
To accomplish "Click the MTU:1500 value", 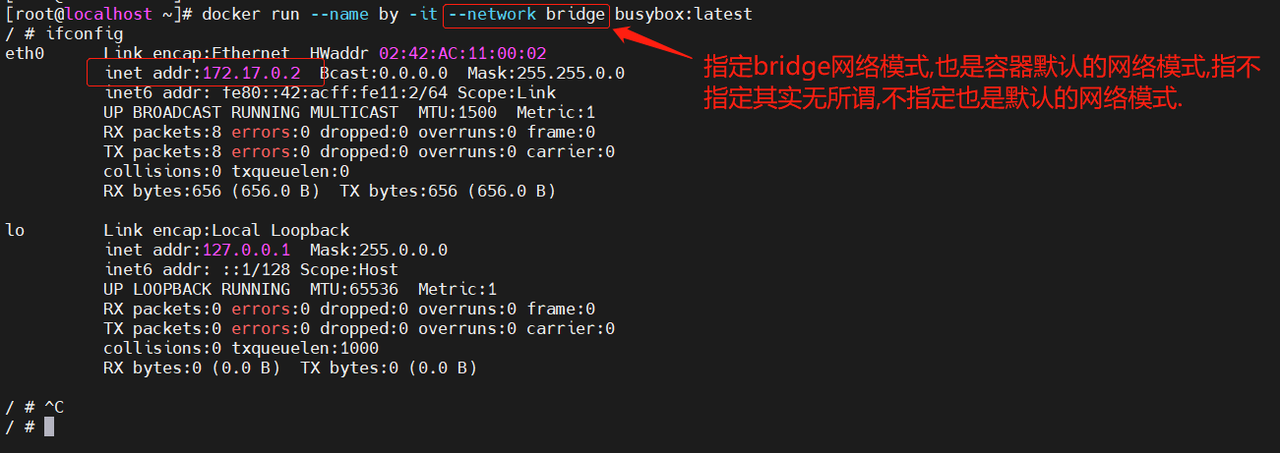I will click(x=457, y=112).
